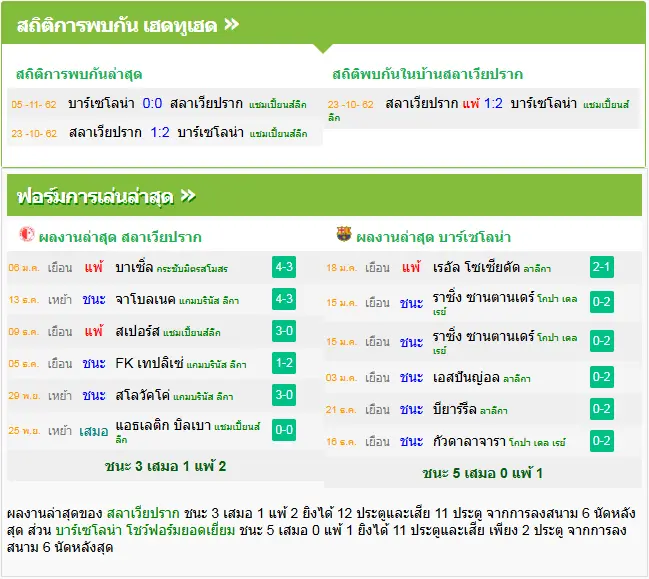
Task: Select opponent name 'สเปอร์ส'
Action: coord(137,332)
